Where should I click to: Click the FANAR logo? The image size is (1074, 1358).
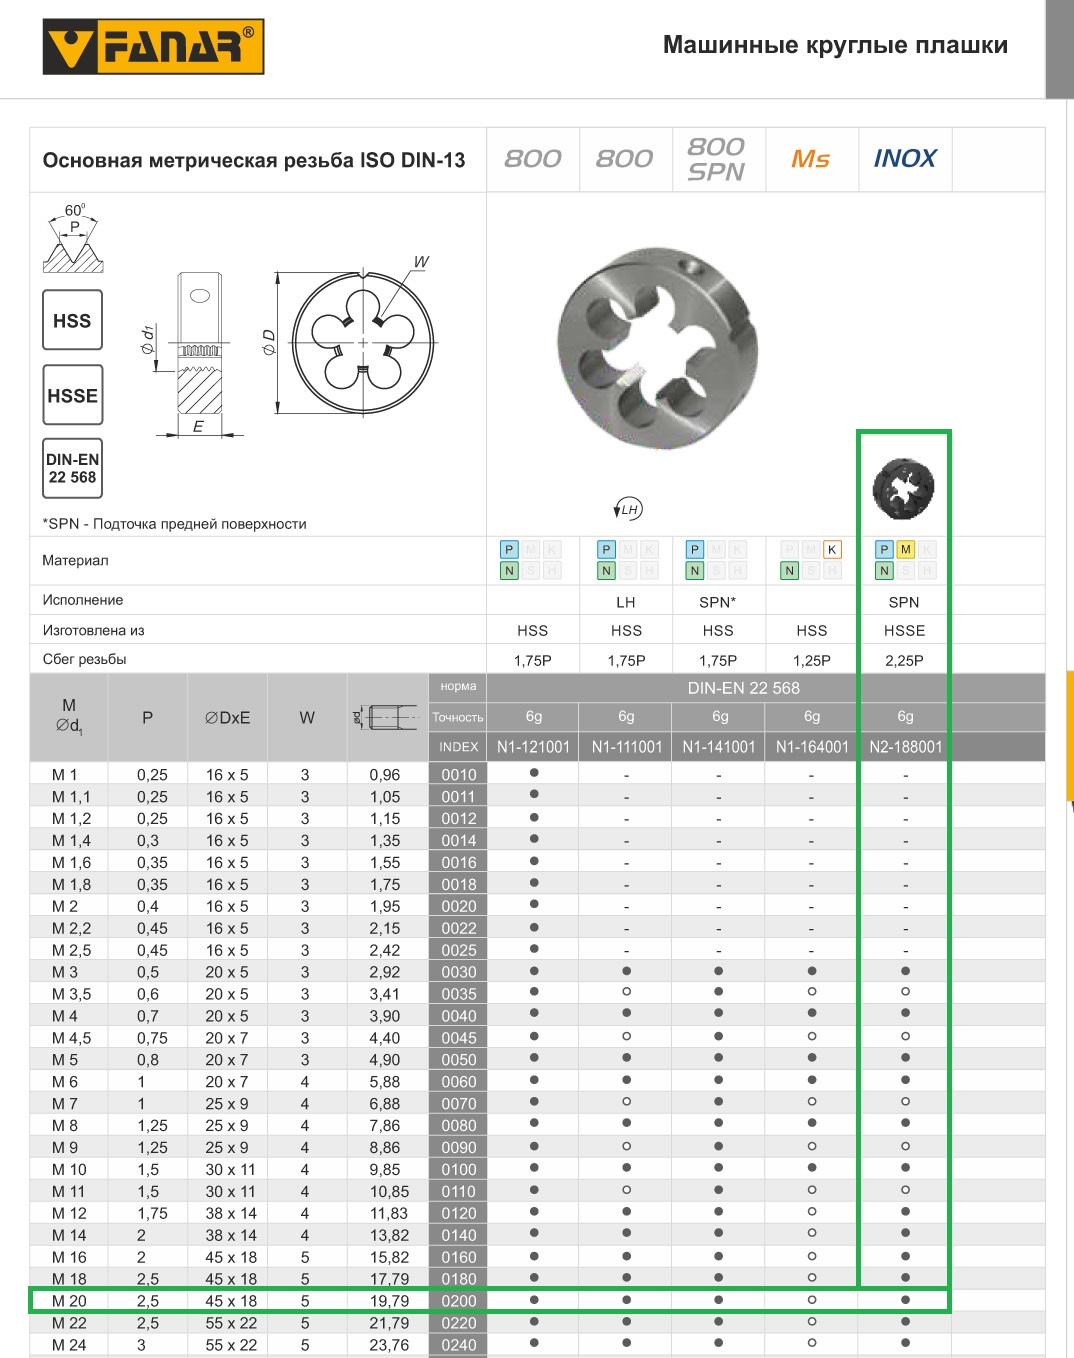[153, 46]
